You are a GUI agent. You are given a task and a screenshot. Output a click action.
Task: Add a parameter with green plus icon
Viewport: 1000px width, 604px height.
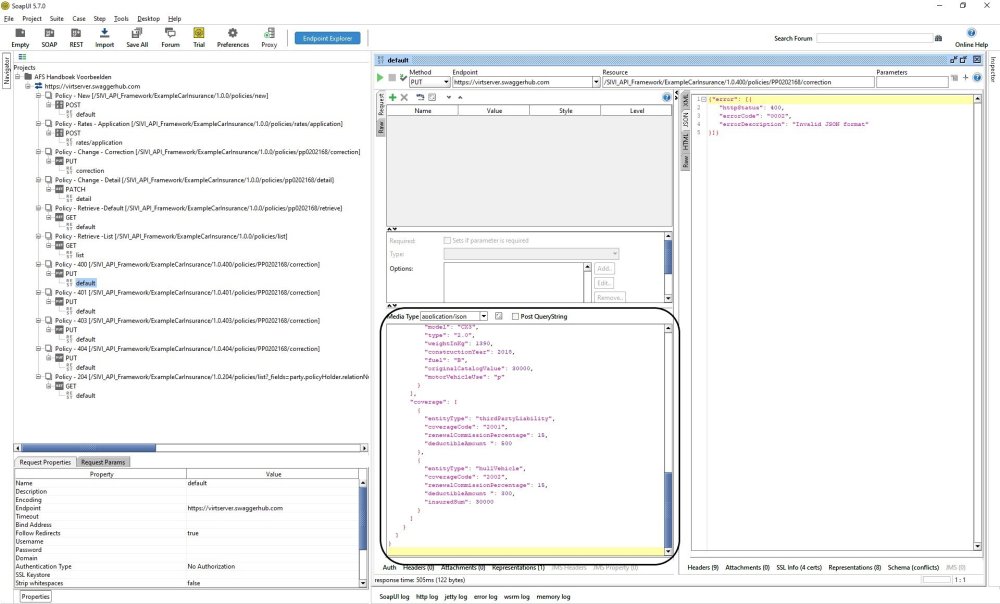click(x=392, y=97)
